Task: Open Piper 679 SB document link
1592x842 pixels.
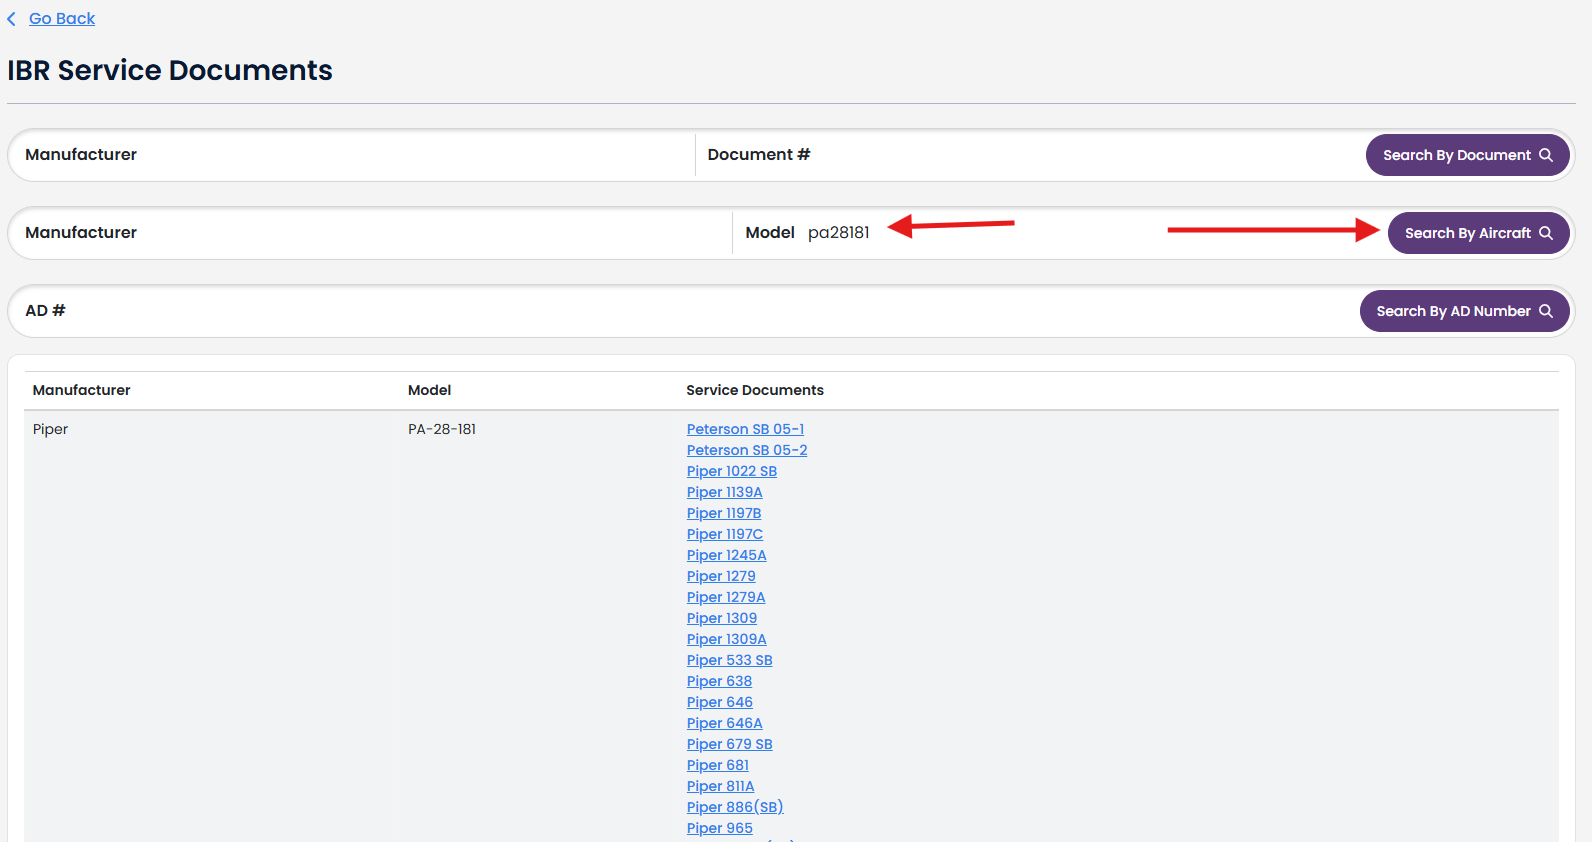Action: click(730, 744)
